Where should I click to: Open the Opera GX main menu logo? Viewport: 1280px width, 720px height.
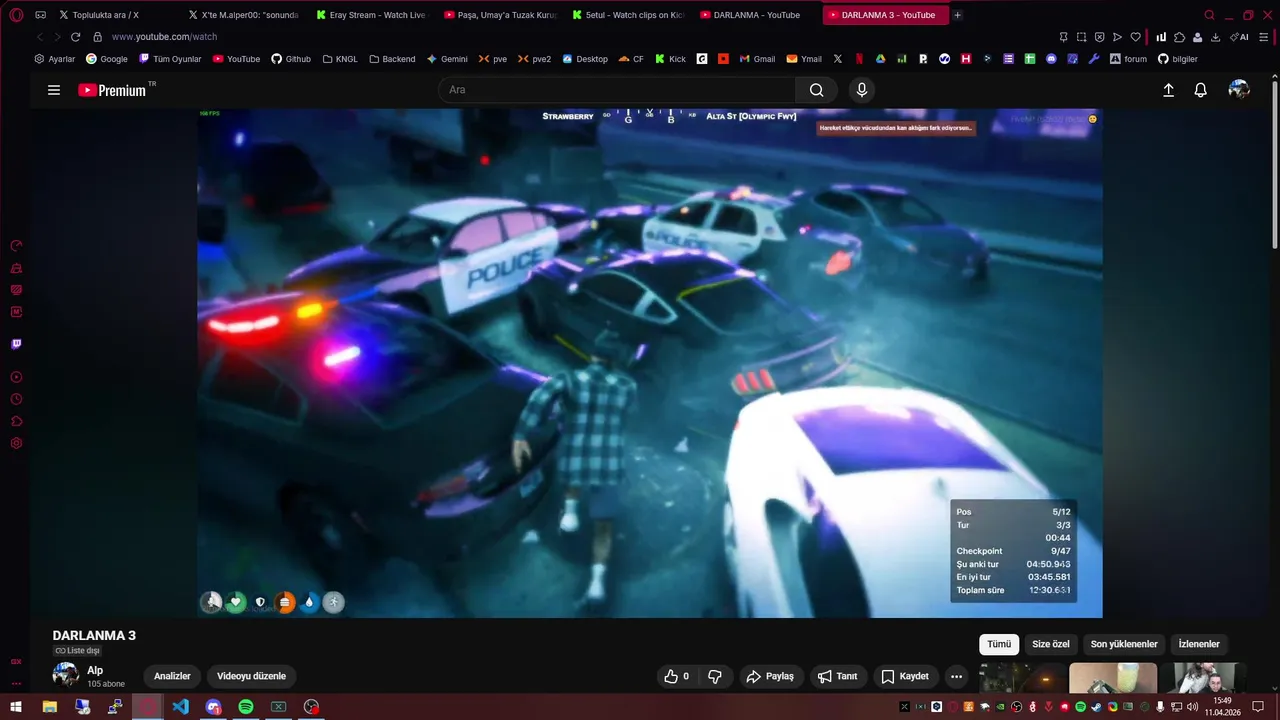[16, 15]
